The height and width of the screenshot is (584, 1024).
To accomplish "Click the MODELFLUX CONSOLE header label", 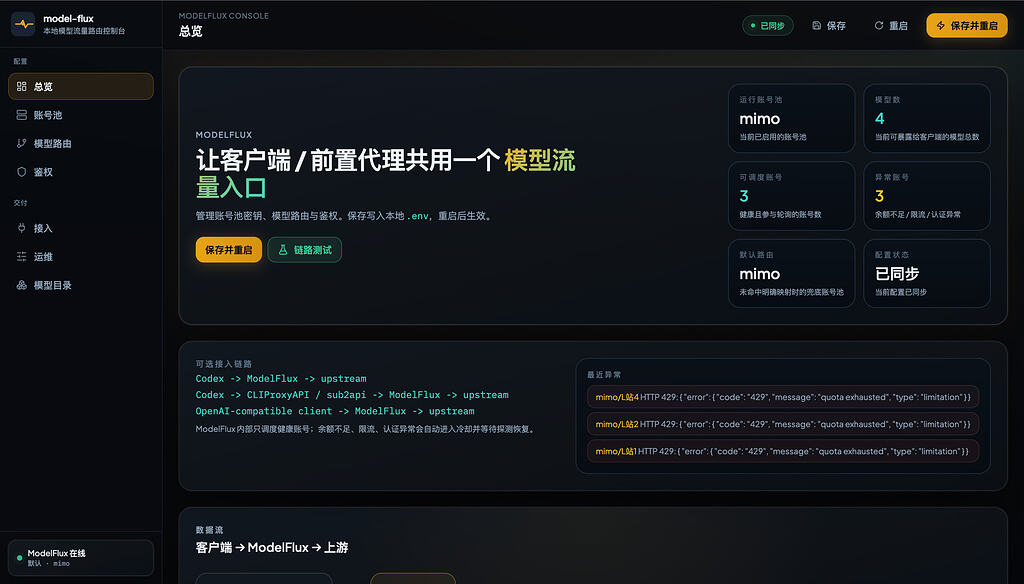I will (224, 16).
